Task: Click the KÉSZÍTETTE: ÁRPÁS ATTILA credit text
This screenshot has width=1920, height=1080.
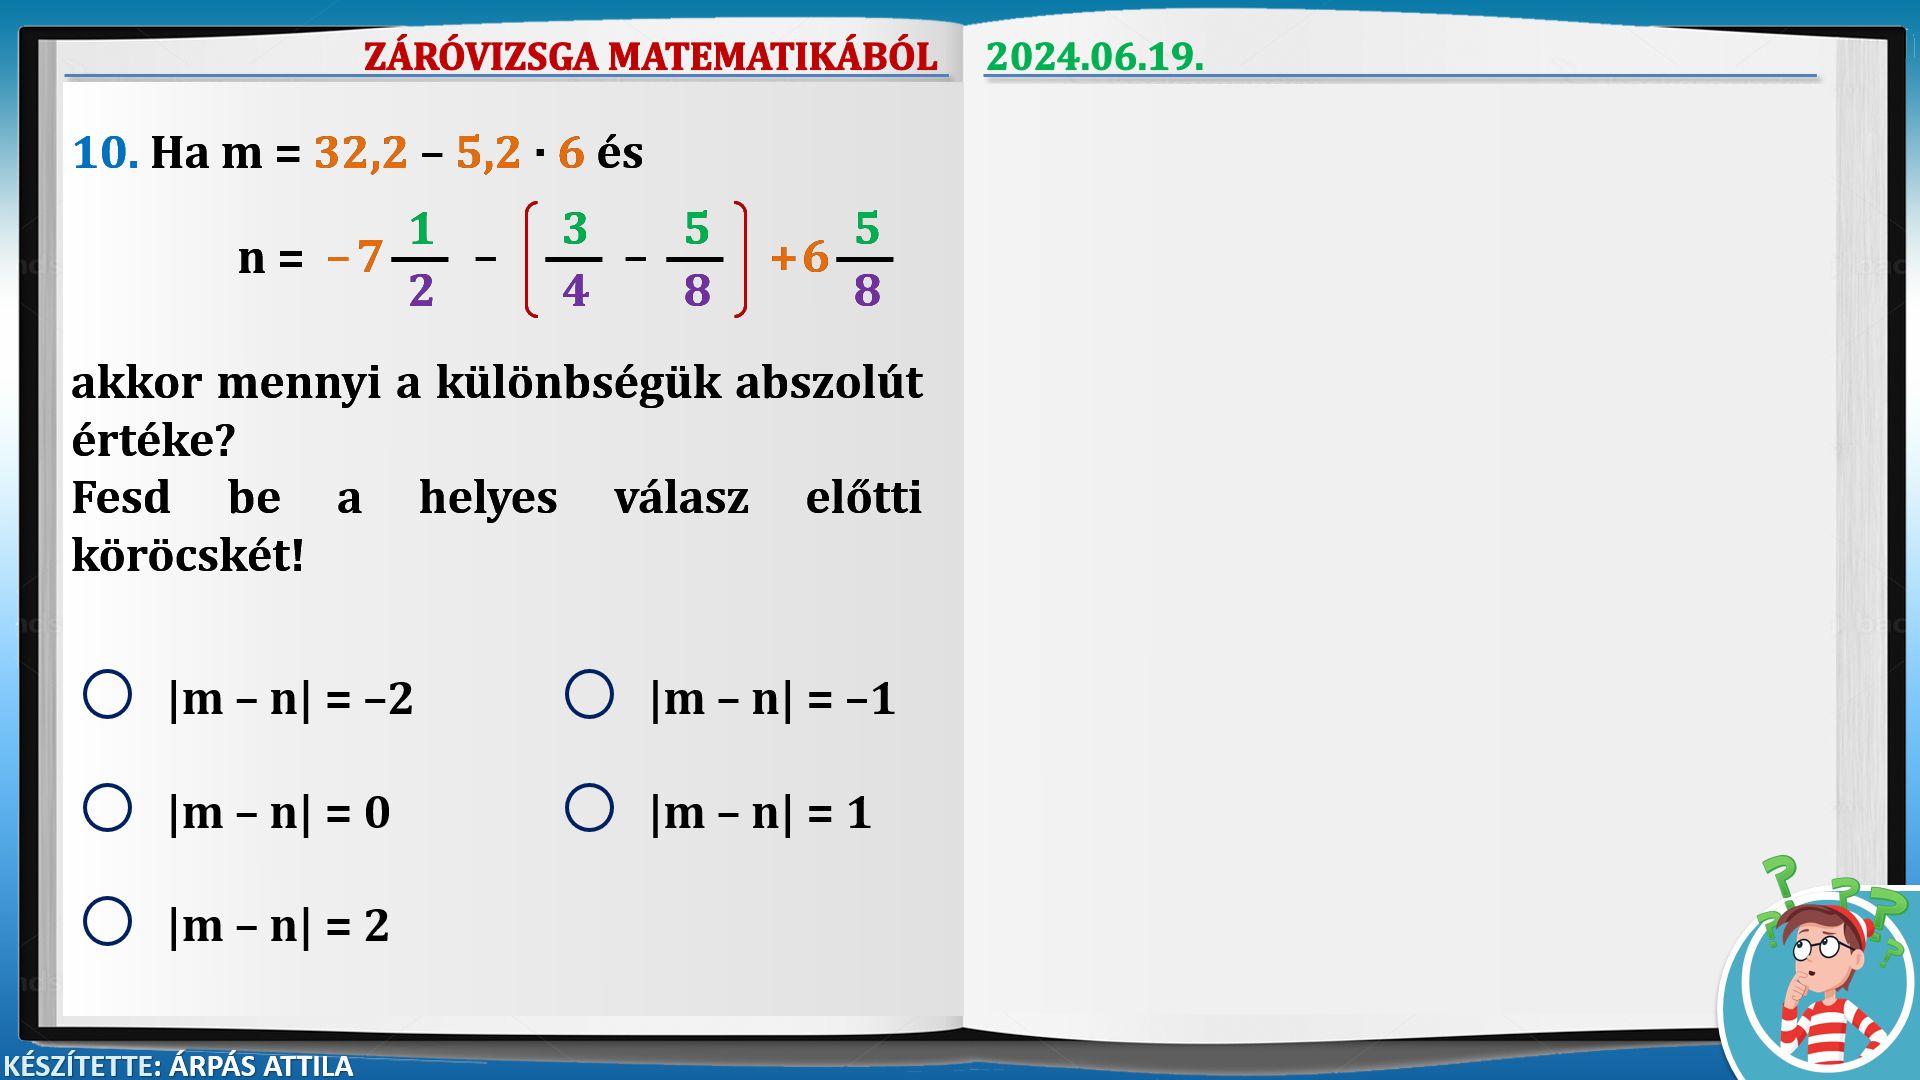Action: click(x=178, y=1065)
